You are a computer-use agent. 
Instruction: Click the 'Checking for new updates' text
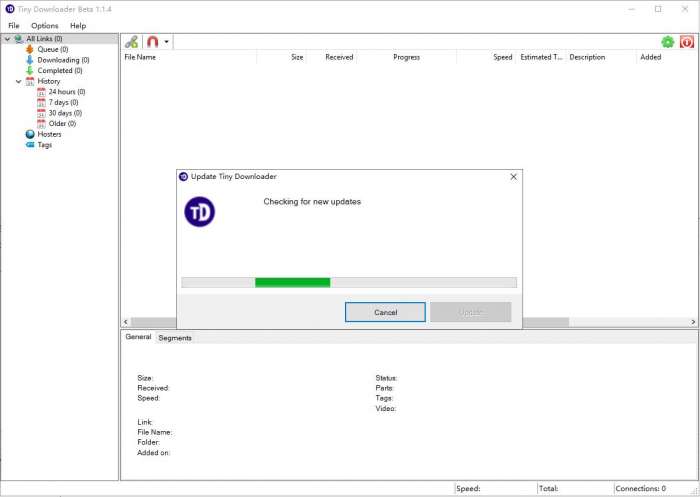pyautogui.click(x=312, y=202)
